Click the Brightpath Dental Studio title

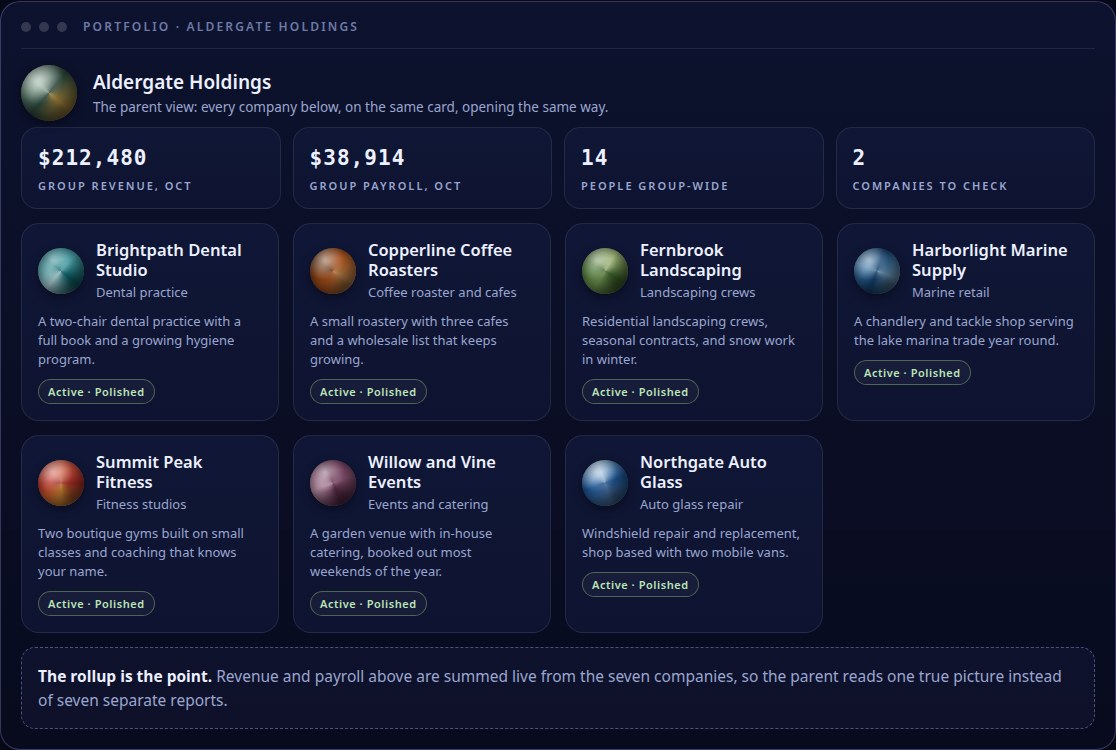pyautogui.click(x=169, y=260)
